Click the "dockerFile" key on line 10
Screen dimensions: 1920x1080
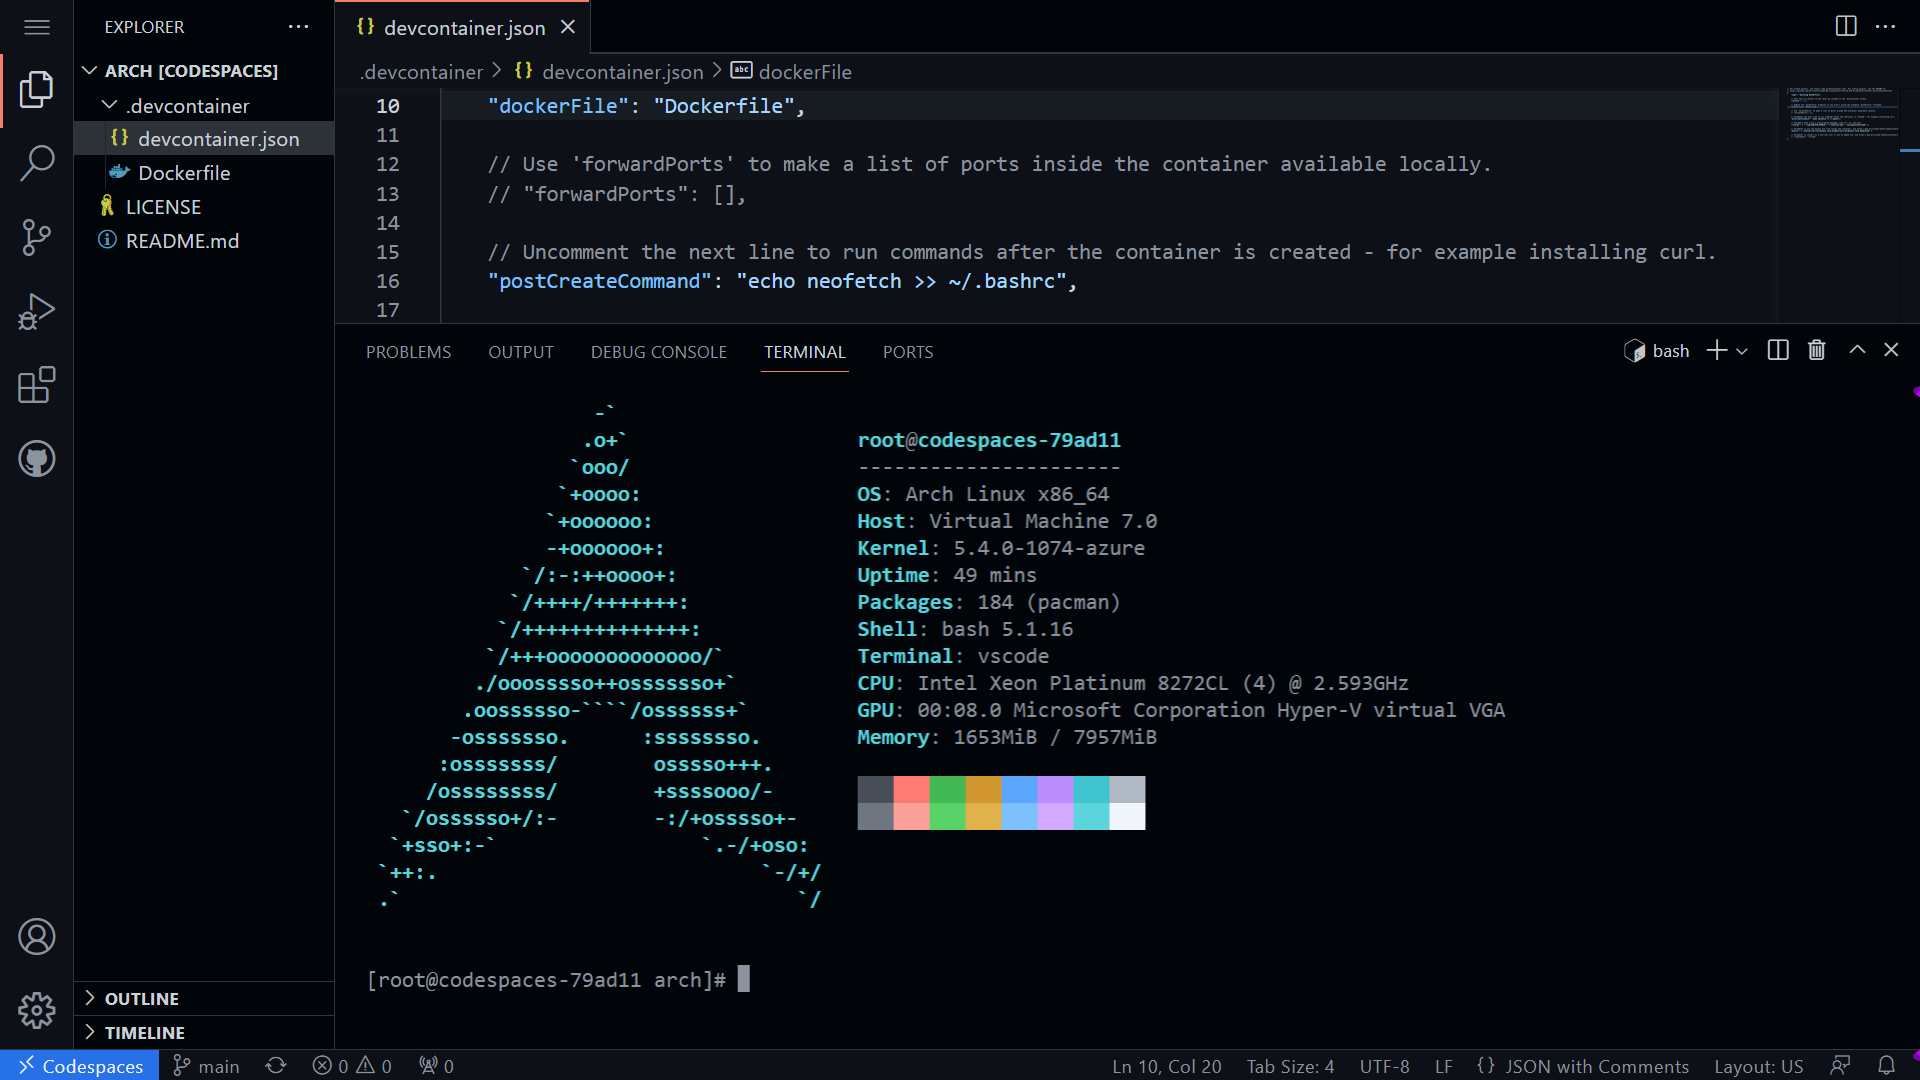[558, 106]
